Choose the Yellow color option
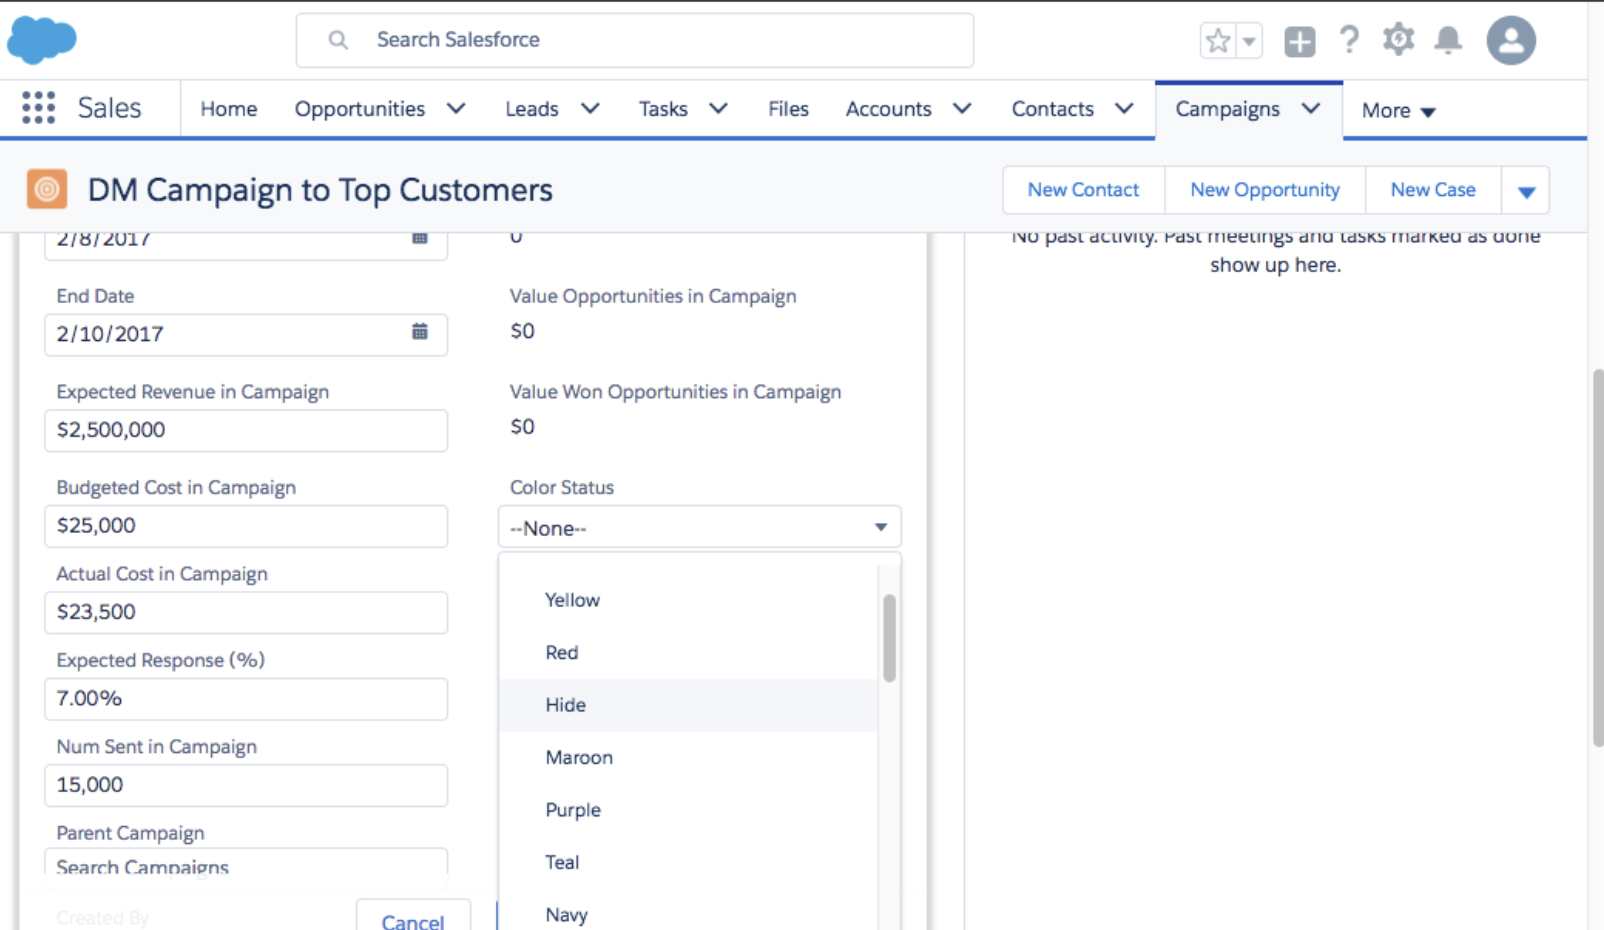This screenshot has width=1604, height=930. point(572,600)
